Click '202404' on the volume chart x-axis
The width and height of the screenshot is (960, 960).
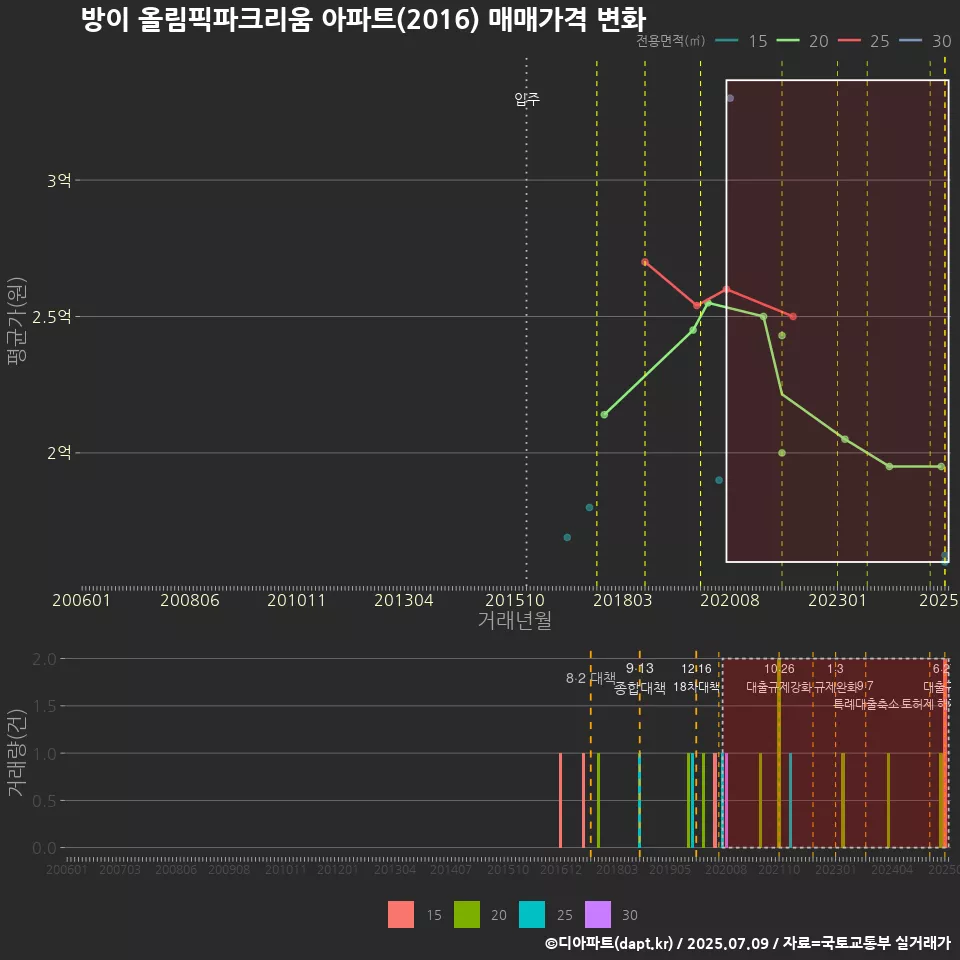[892, 869]
